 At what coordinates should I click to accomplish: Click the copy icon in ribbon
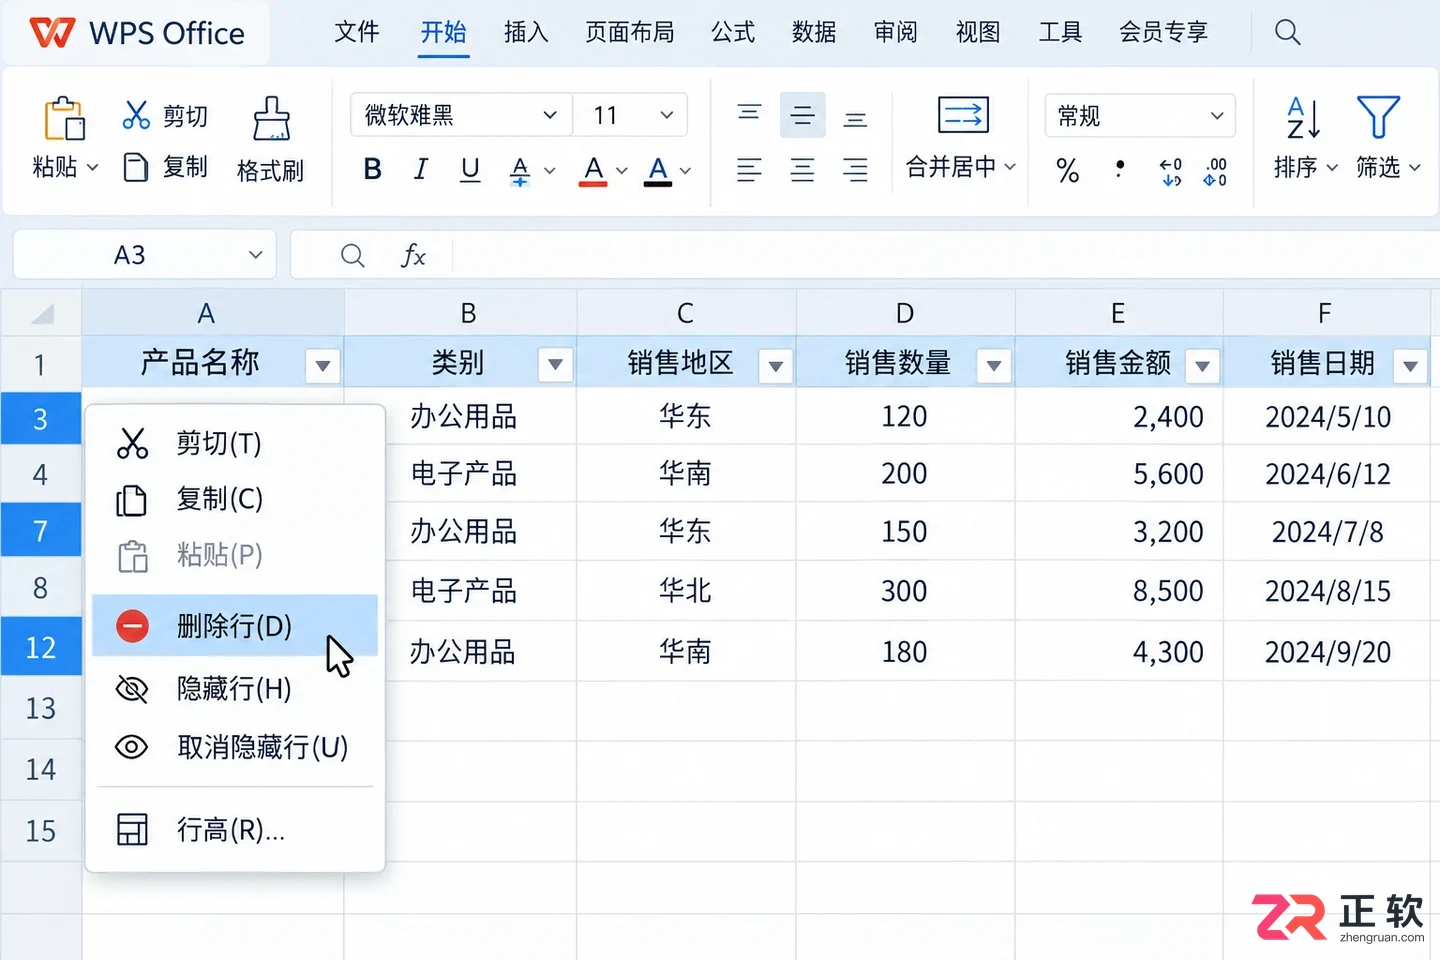click(x=136, y=167)
